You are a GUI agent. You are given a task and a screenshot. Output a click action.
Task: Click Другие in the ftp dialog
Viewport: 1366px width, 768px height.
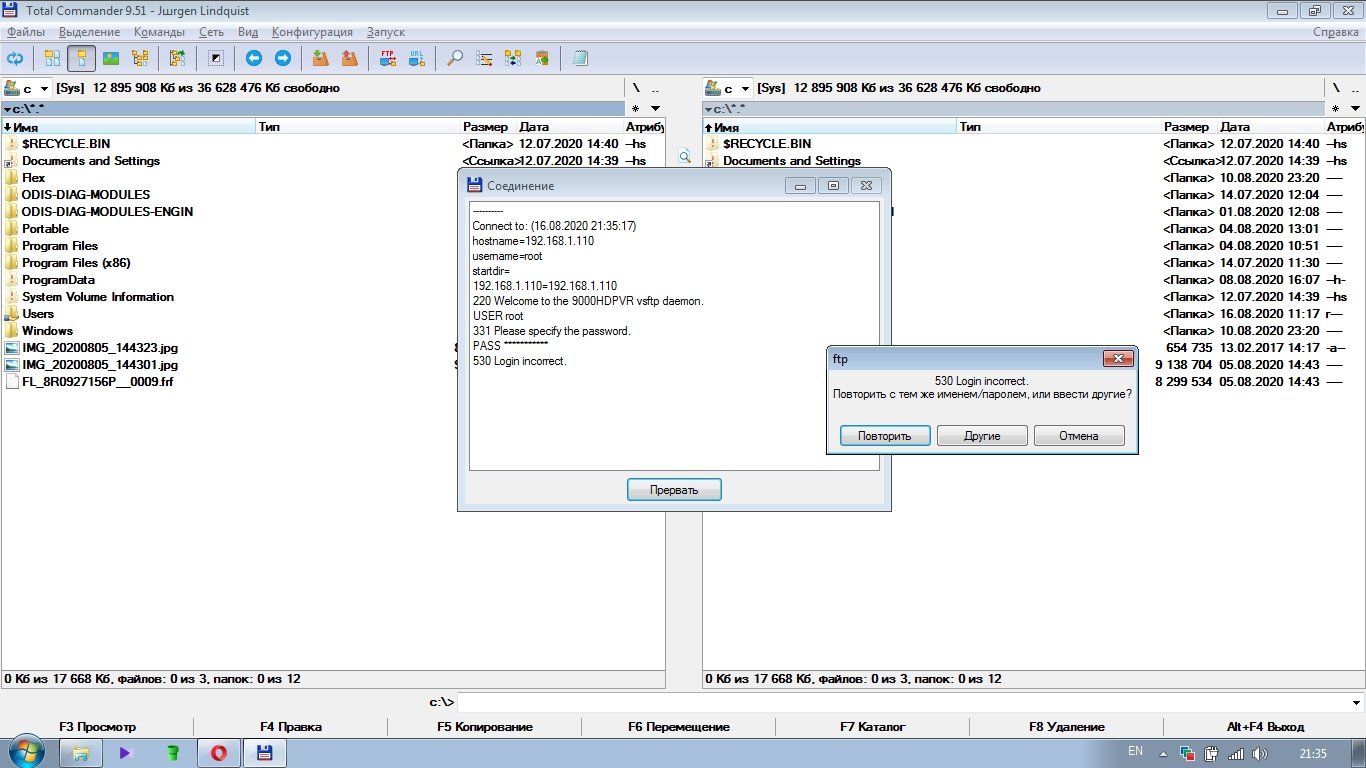click(x=982, y=436)
